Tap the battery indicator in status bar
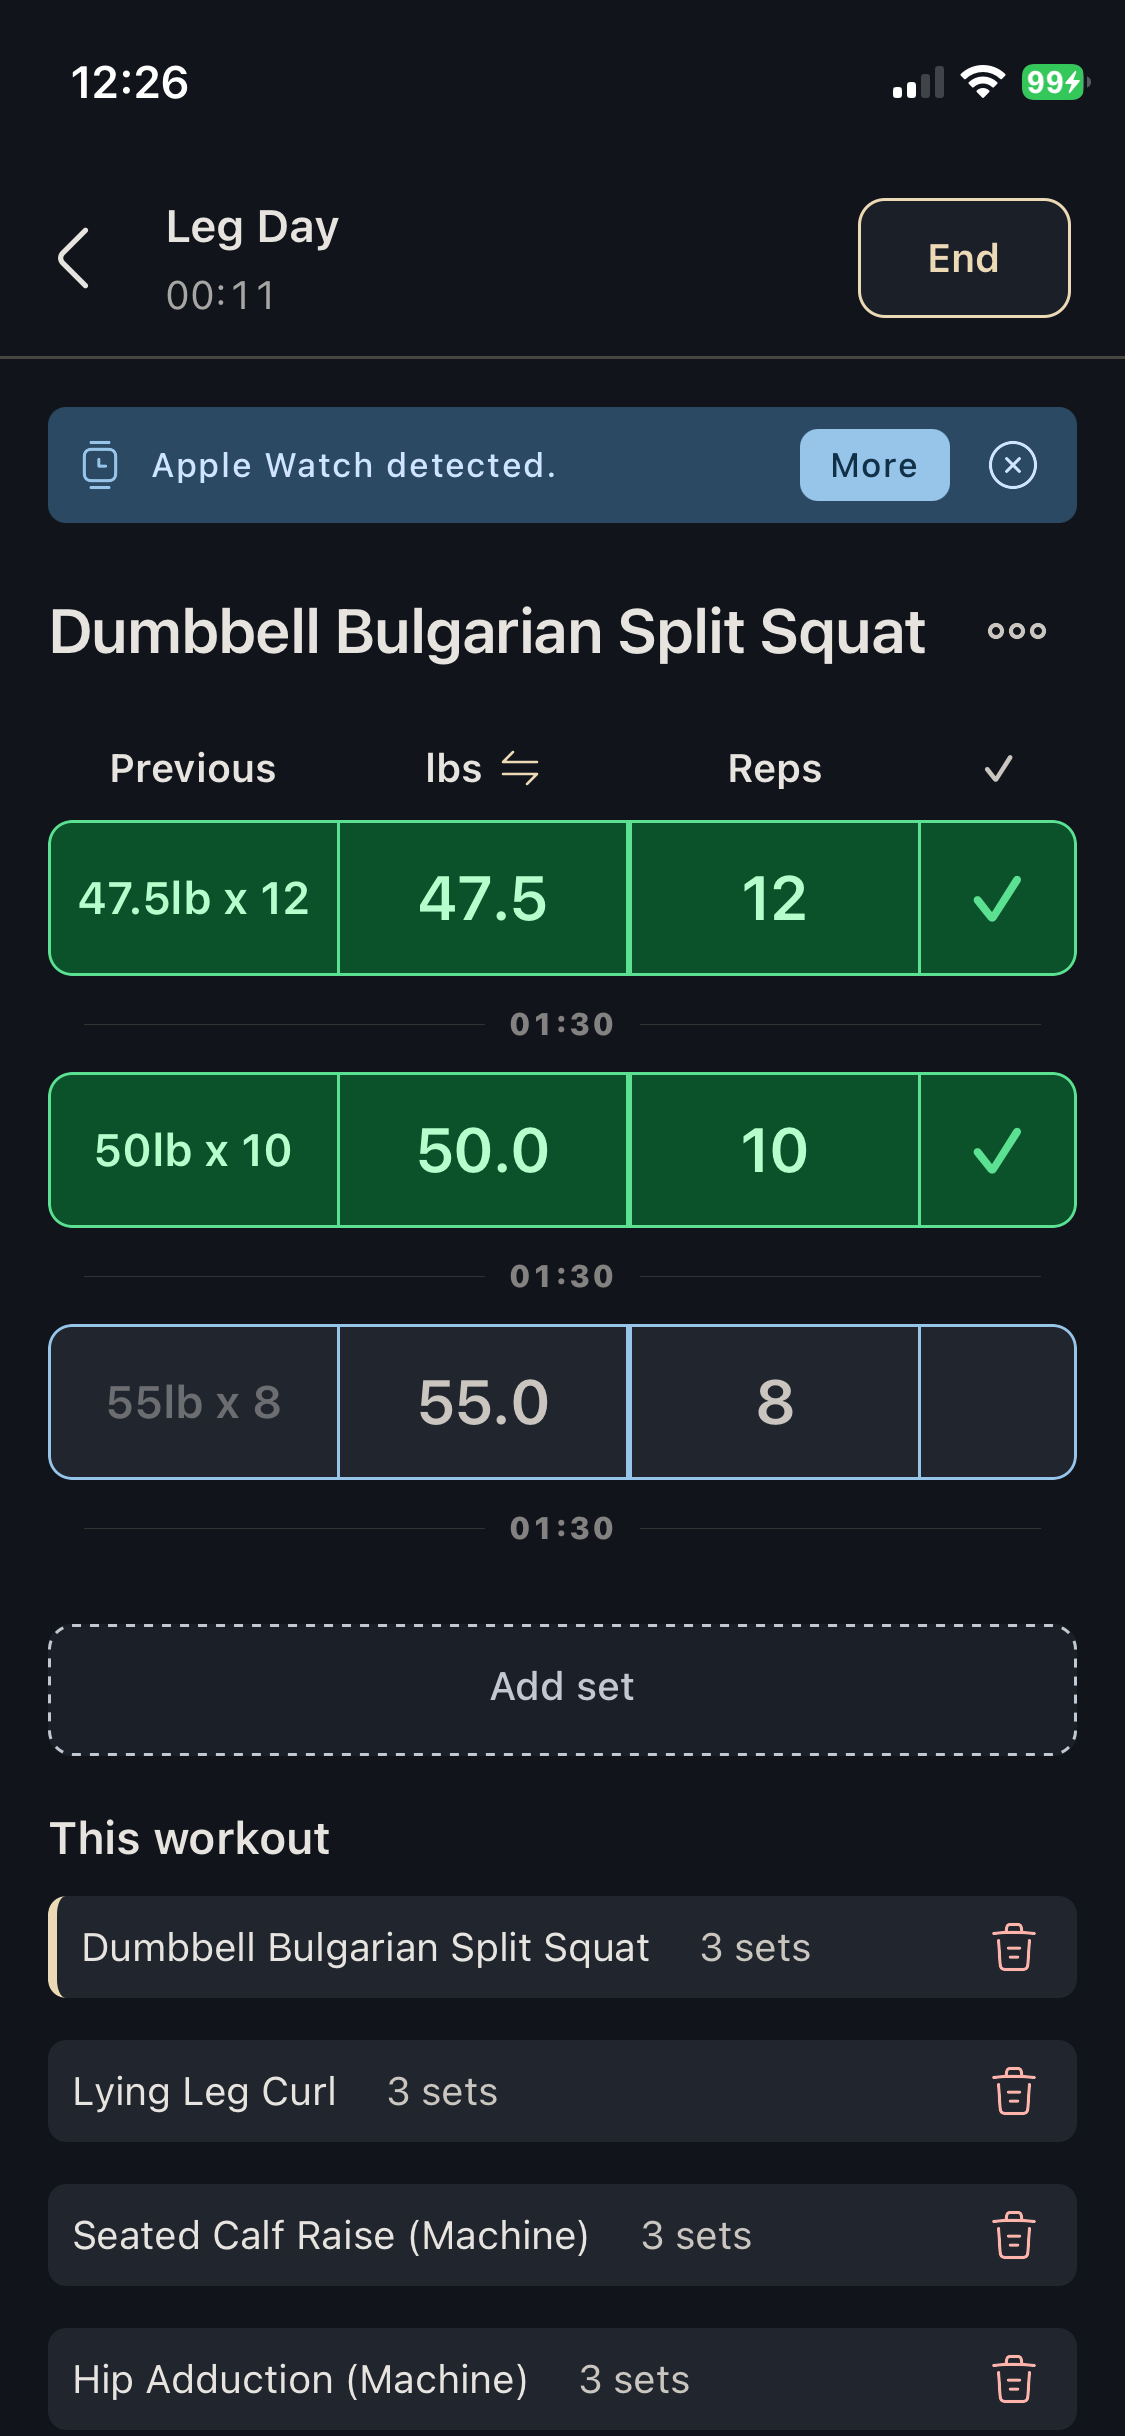This screenshot has width=1125, height=2436. tap(1054, 82)
